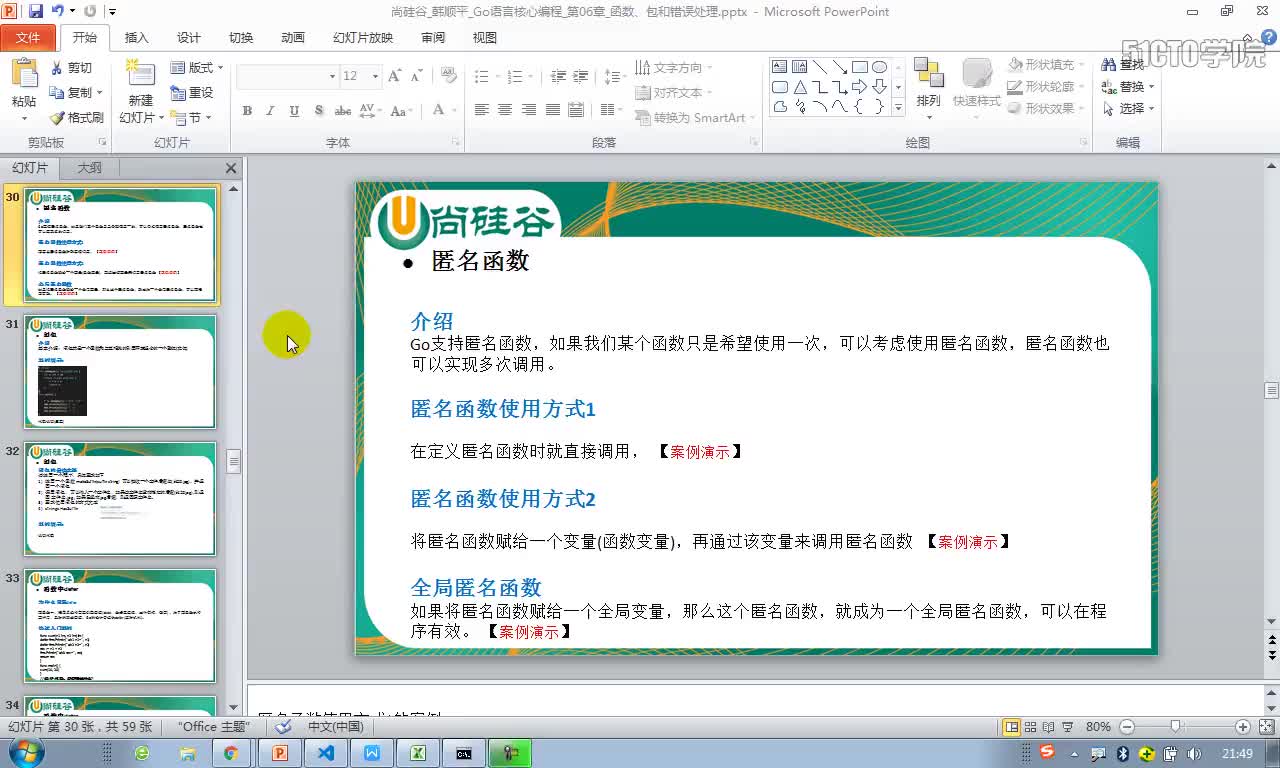Open the font name combo box
This screenshot has width=1280, height=768.
pos(288,76)
